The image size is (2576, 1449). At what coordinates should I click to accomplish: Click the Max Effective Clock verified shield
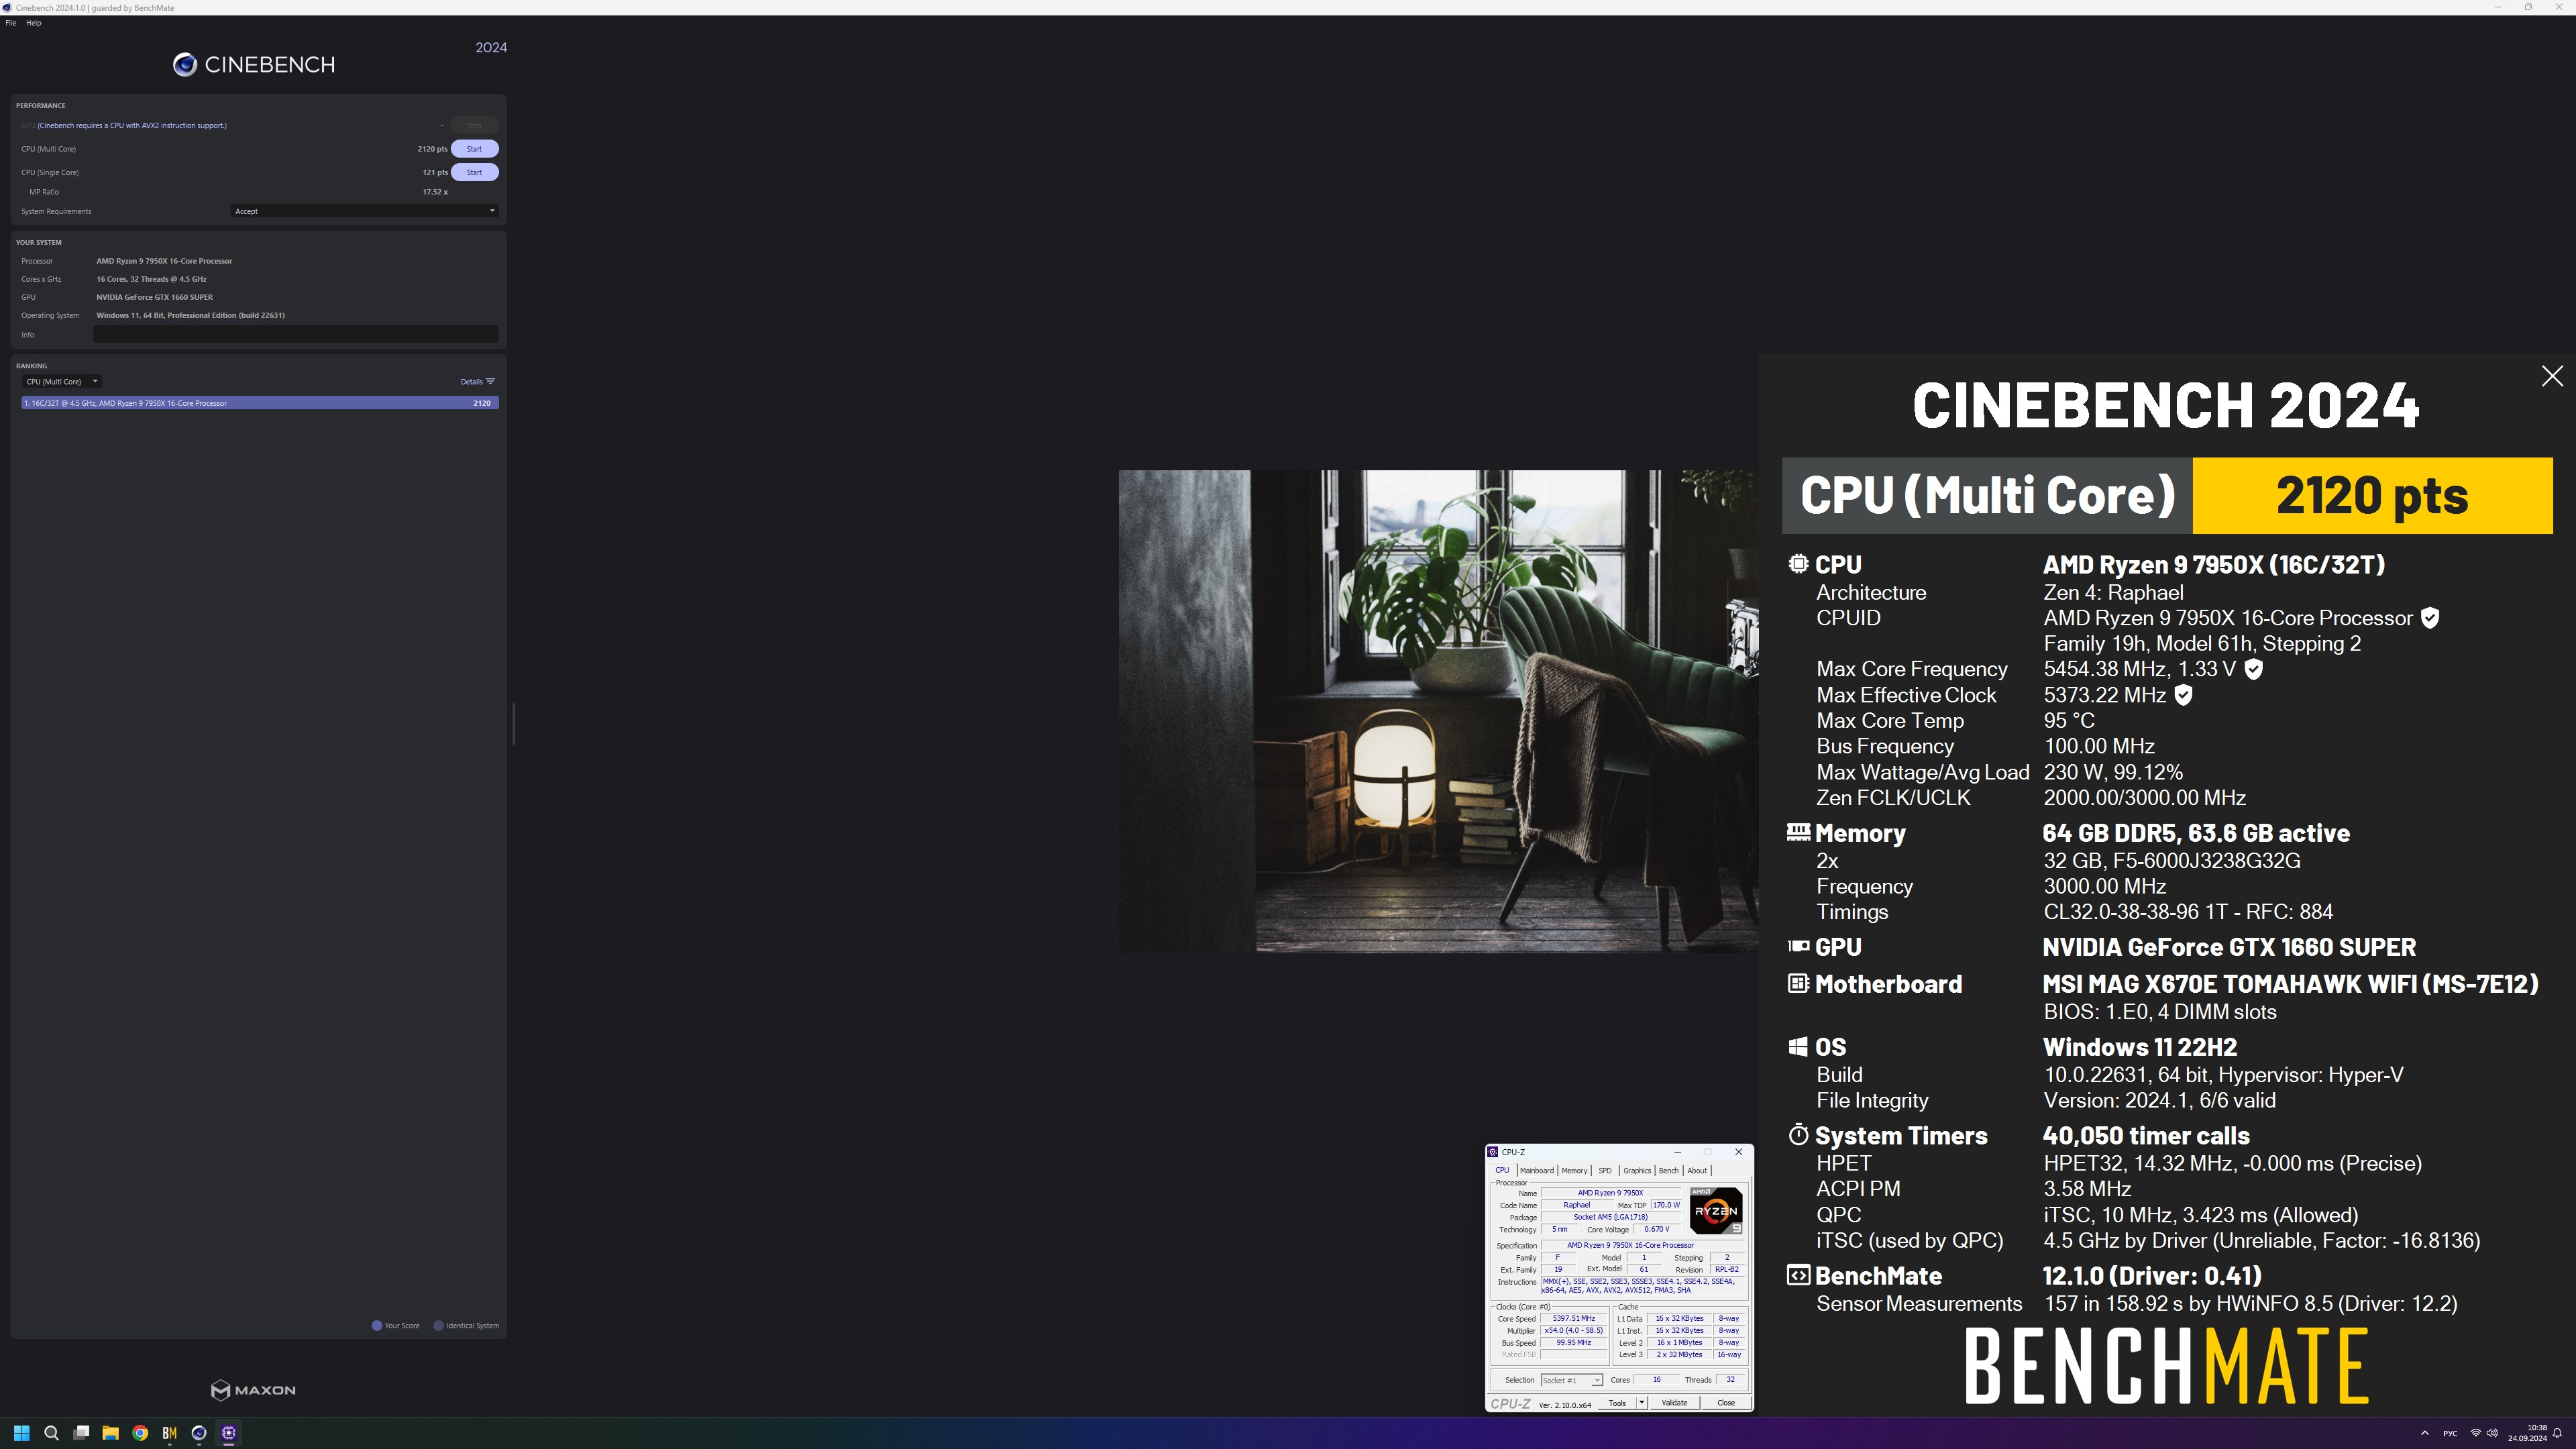[2183, 695]
